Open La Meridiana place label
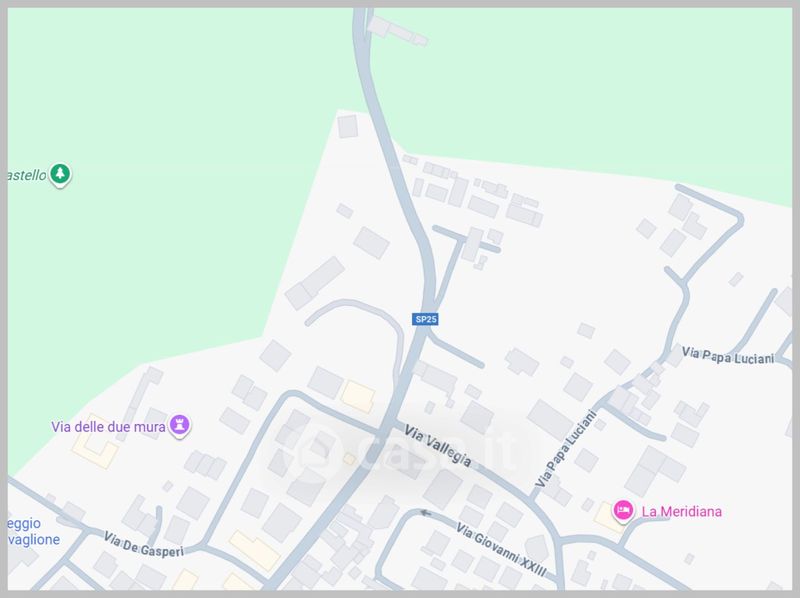Image resolution: width=800 pixels, height=598 pixels. click(682, 511)
